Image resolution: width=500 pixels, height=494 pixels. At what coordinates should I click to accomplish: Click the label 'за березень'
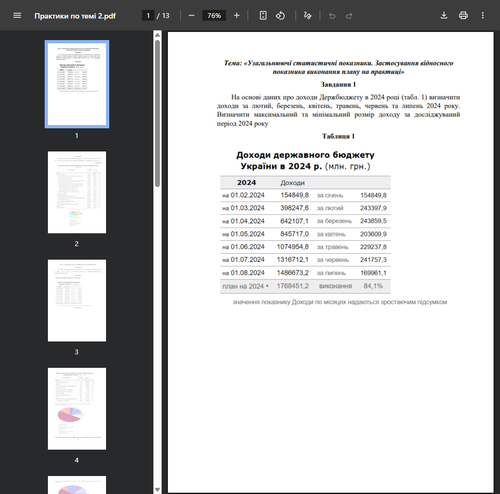tap(334, 221)
